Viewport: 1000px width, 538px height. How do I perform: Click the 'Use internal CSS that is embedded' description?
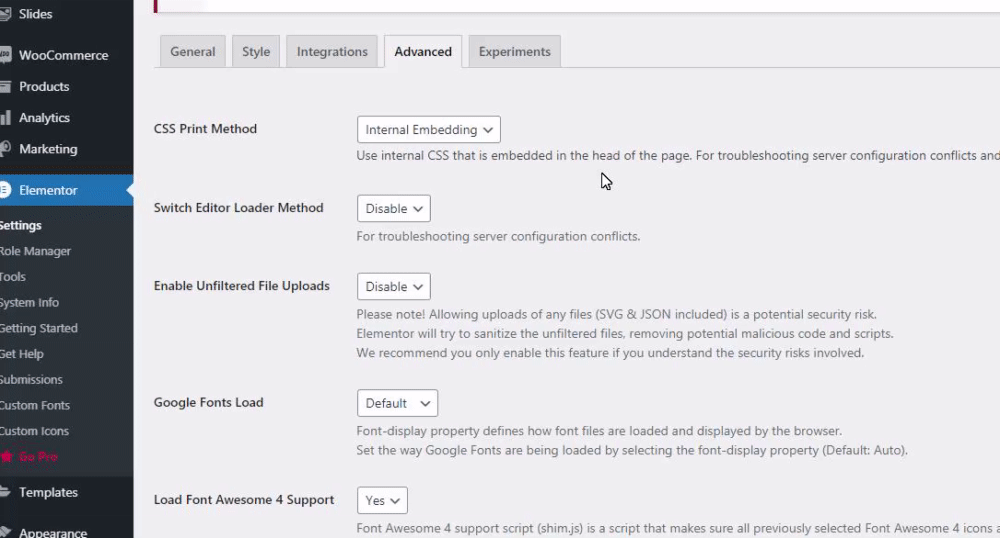point(678,155)
